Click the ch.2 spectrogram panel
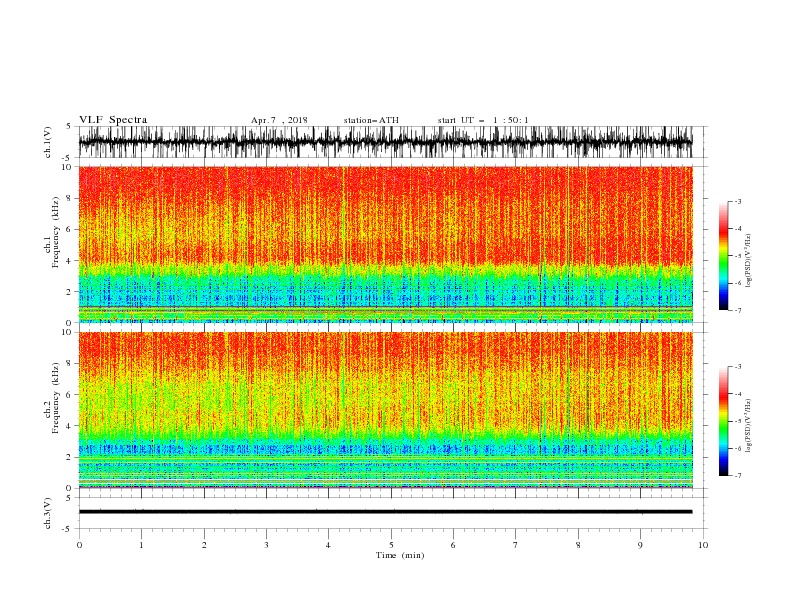 385,410
